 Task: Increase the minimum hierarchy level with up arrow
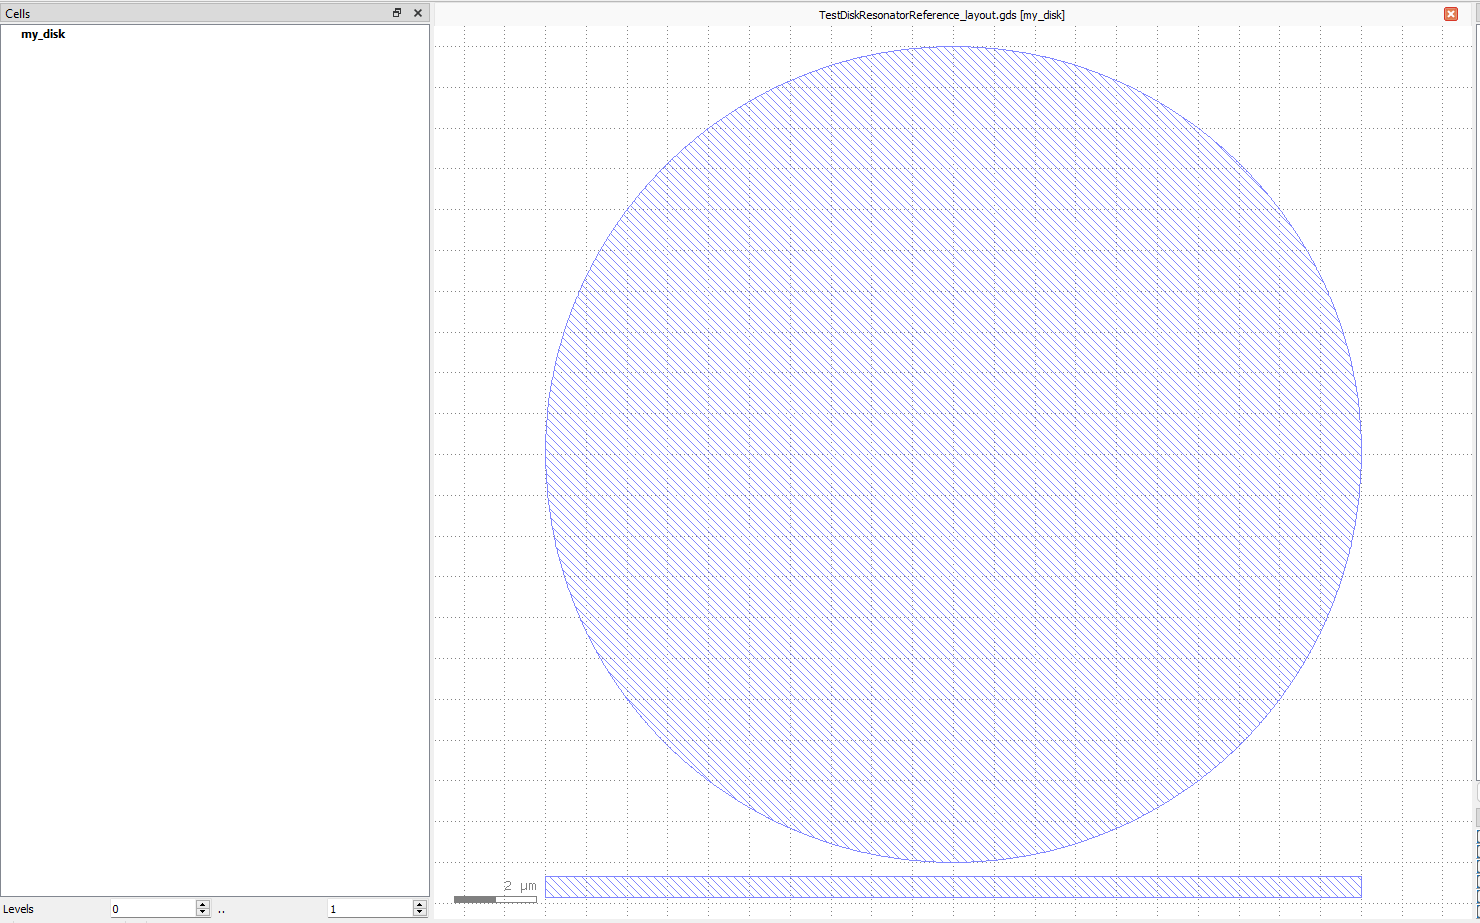[x=203, y=905]
